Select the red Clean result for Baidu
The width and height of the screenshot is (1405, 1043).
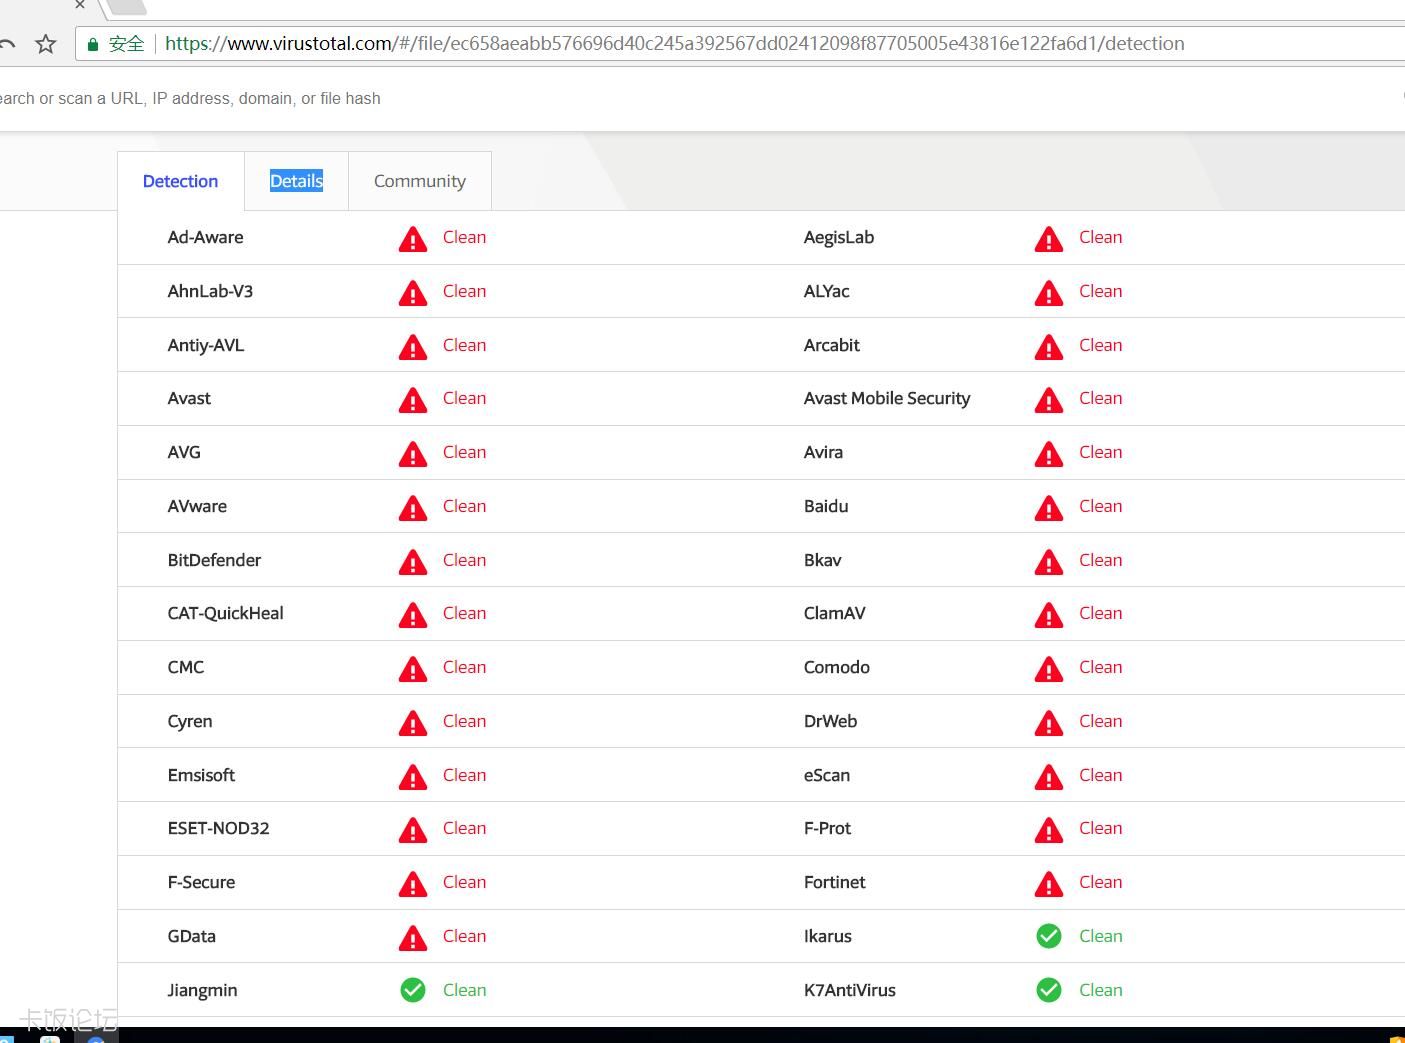pyautogui.click(x=1101, y=506)
